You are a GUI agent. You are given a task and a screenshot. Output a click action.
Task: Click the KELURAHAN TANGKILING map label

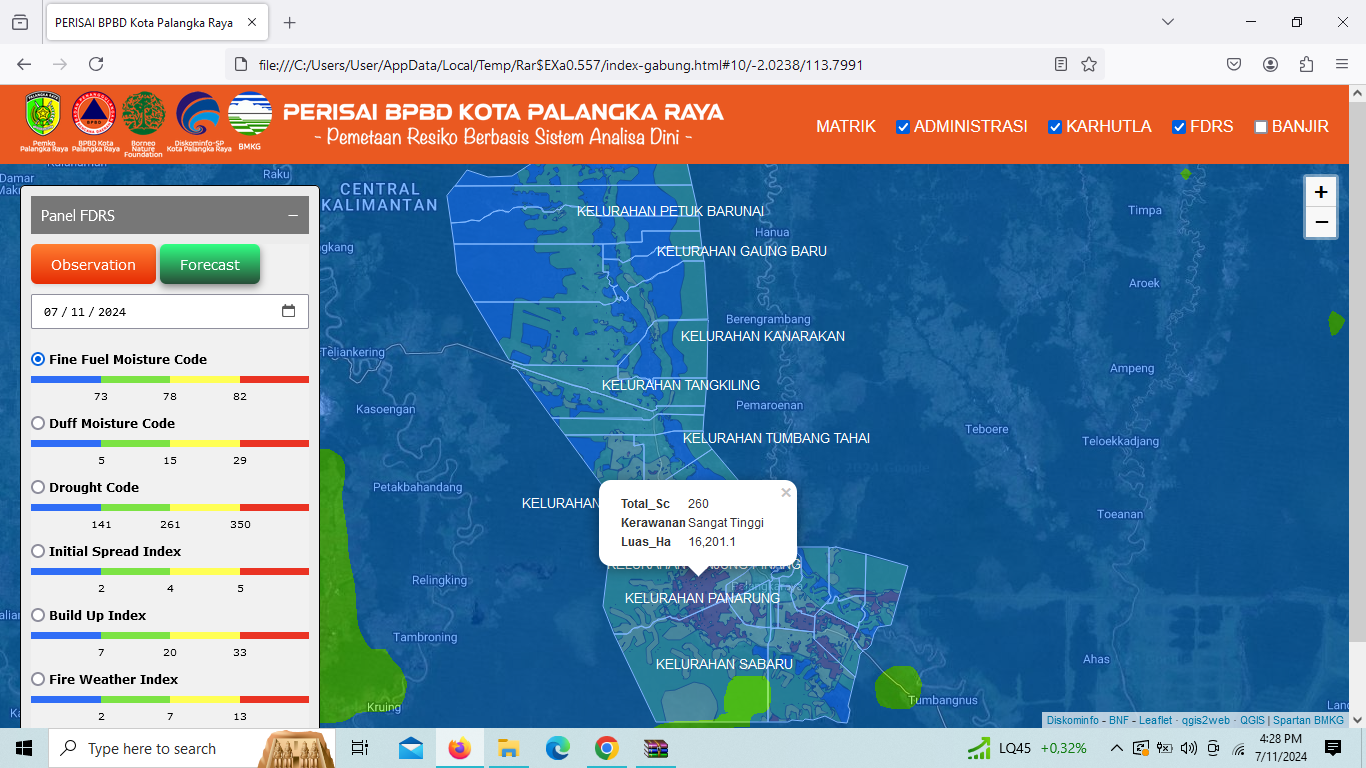[x=681, y=385]
